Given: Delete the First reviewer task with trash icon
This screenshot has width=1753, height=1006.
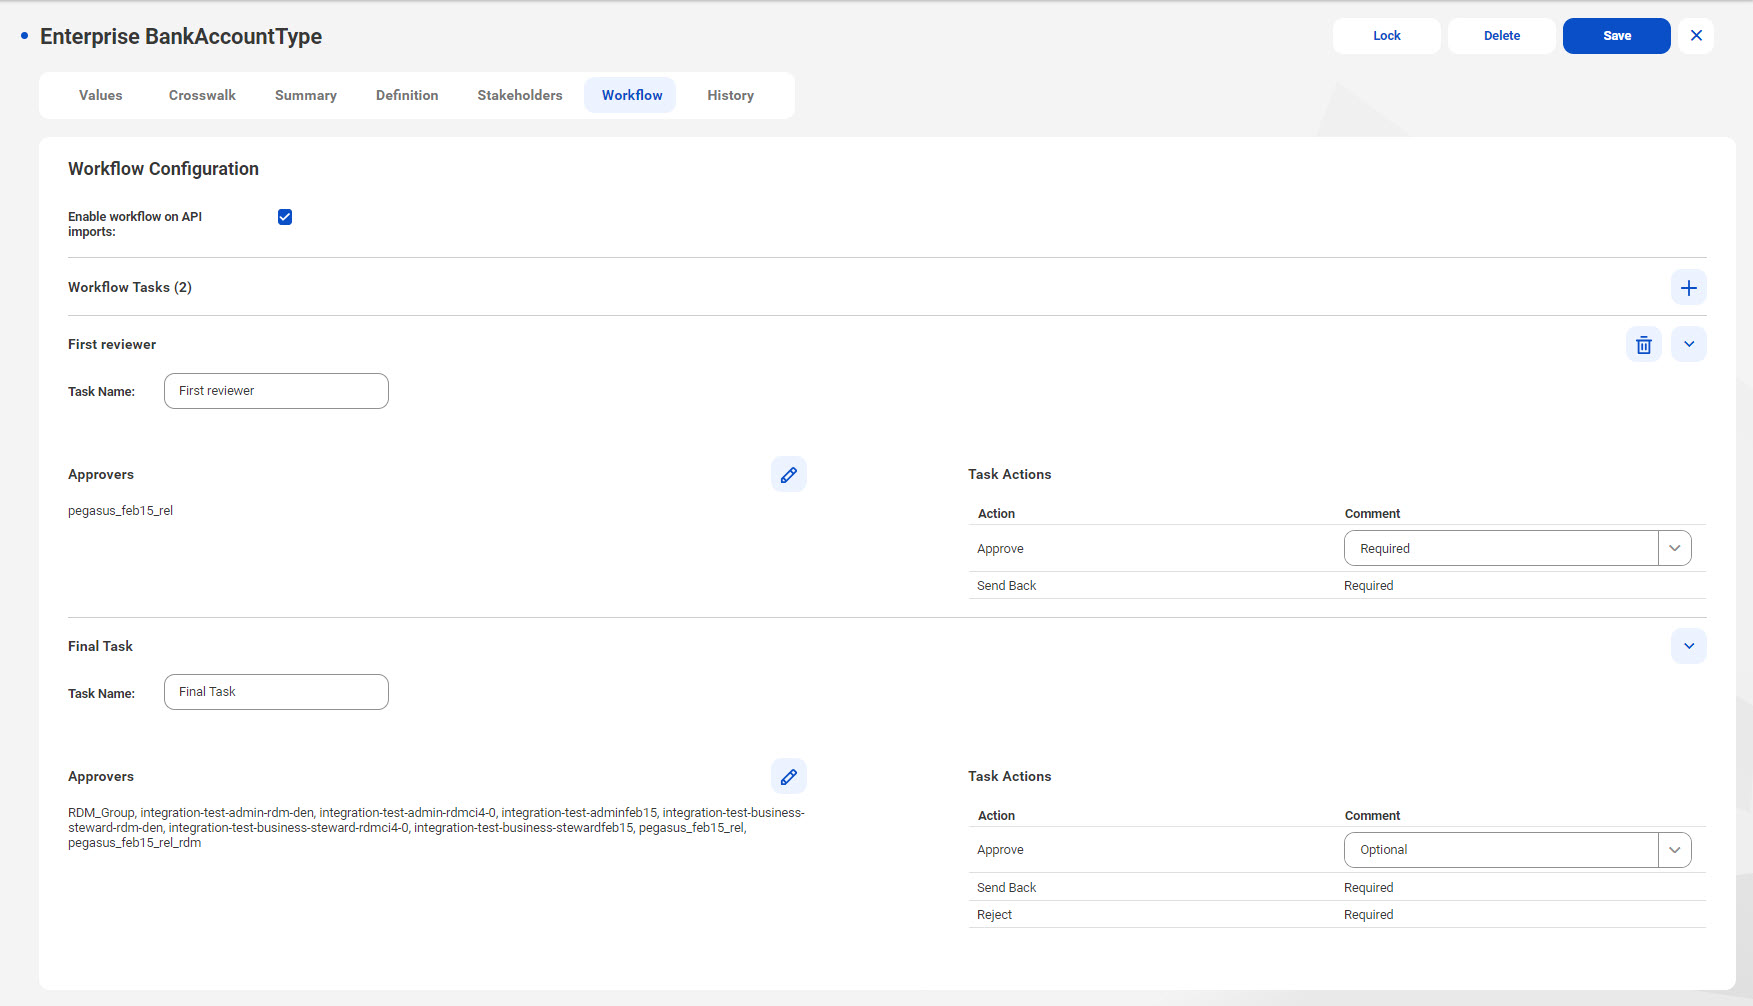Looking at the screenshot, I should tap(1643, 345).
